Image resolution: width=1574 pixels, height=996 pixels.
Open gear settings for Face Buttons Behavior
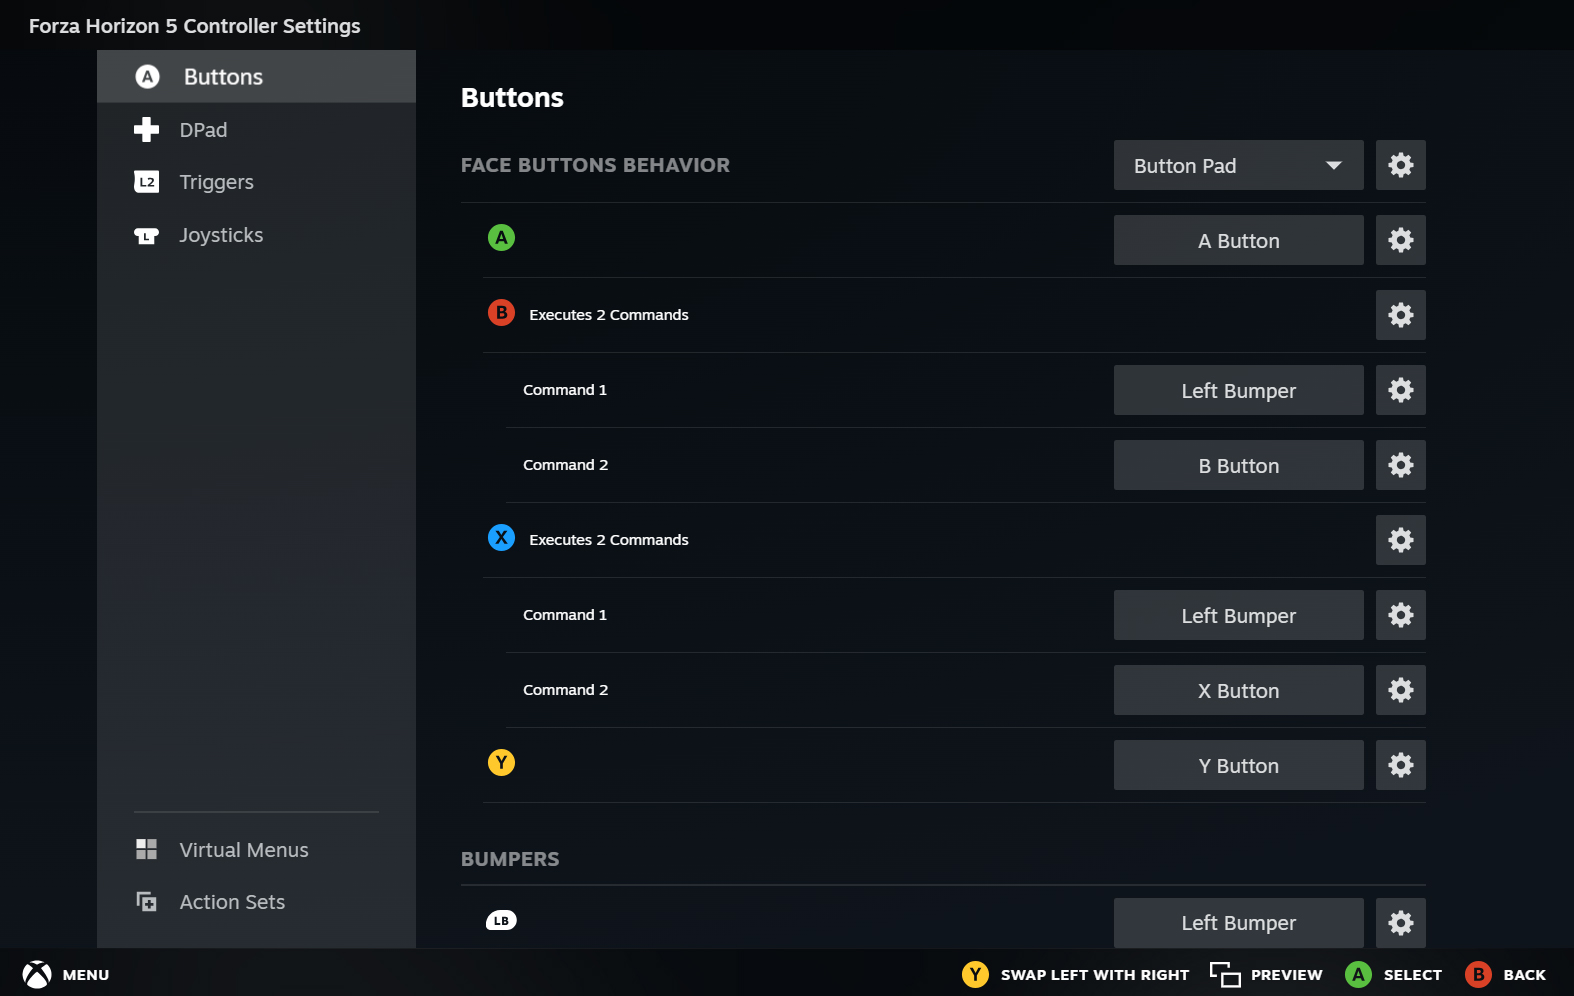[x=1400, y=165]
